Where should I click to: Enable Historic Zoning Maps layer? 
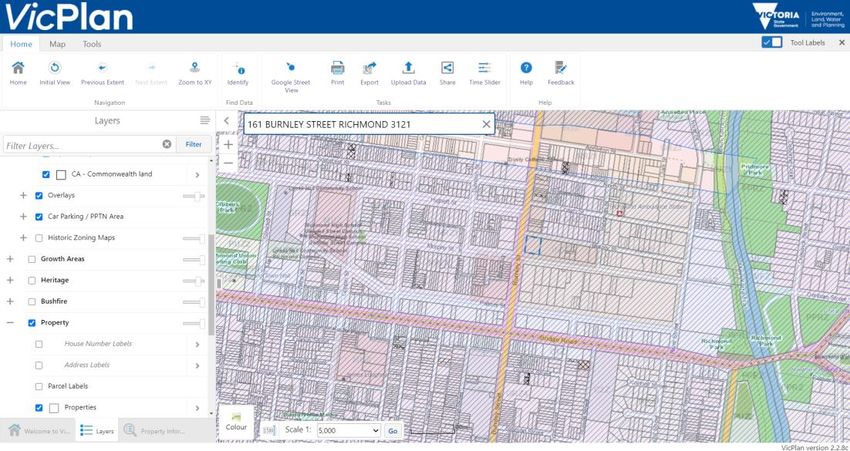[x=39, y=238]
